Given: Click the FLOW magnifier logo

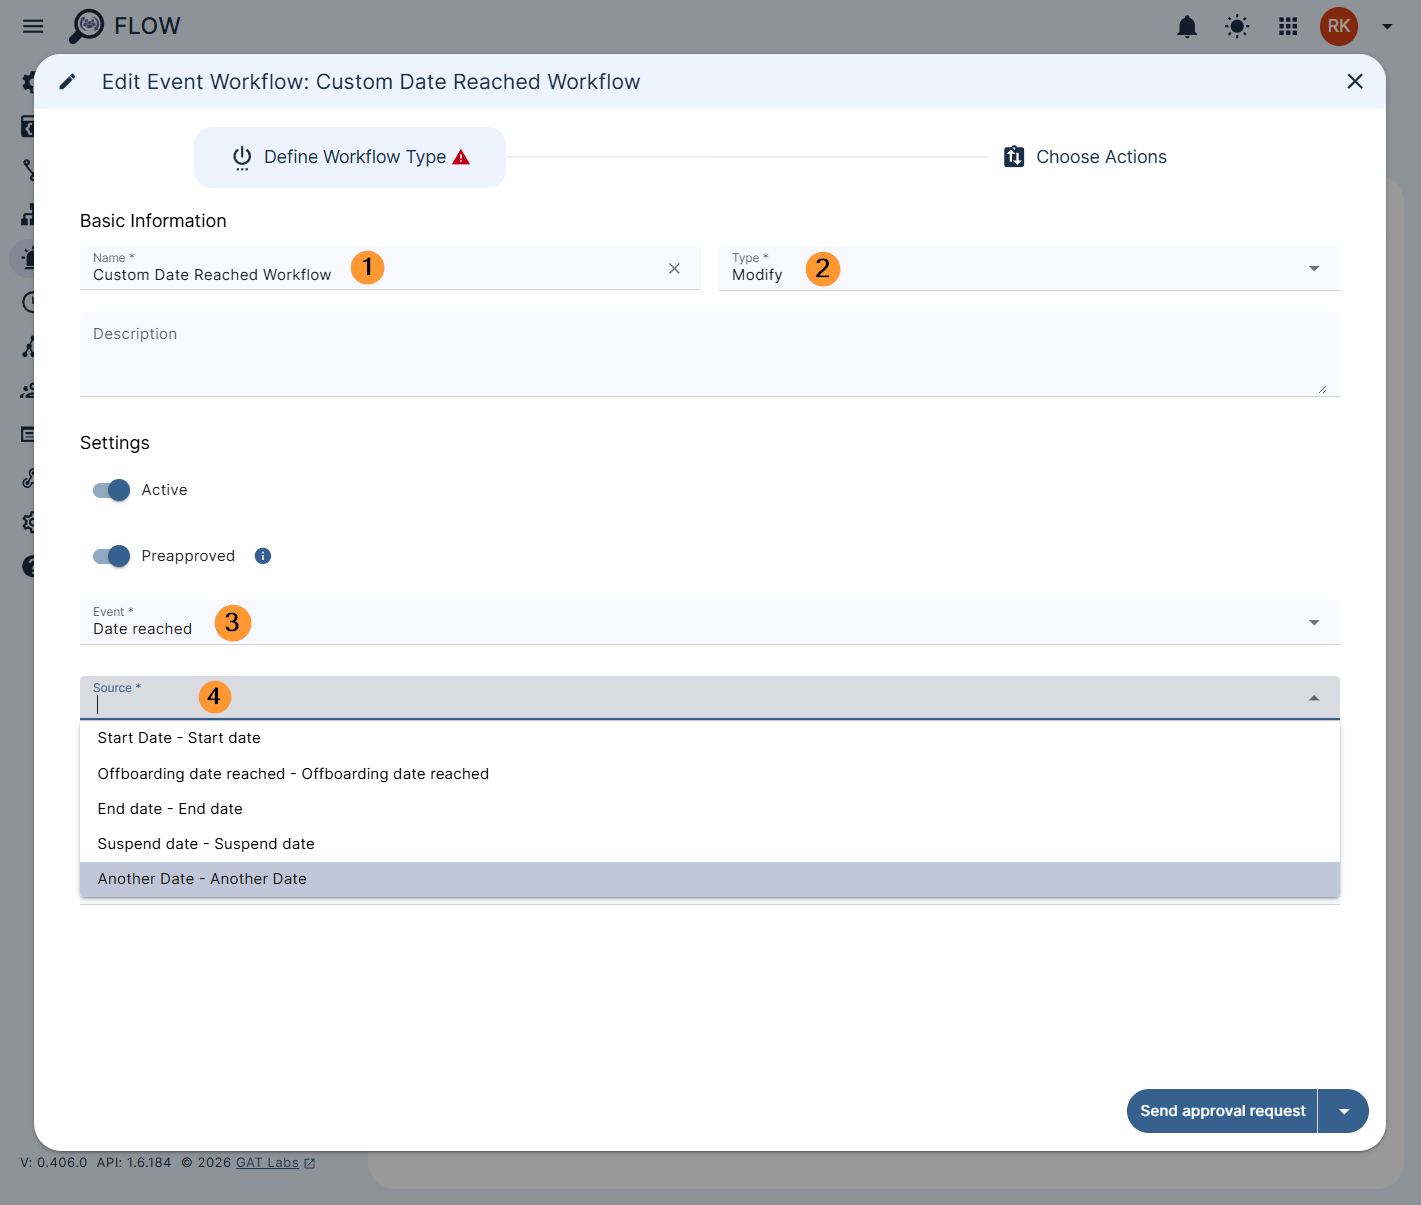Looking at the screenshot, I should pyautogui.click(x=89, y=25).
